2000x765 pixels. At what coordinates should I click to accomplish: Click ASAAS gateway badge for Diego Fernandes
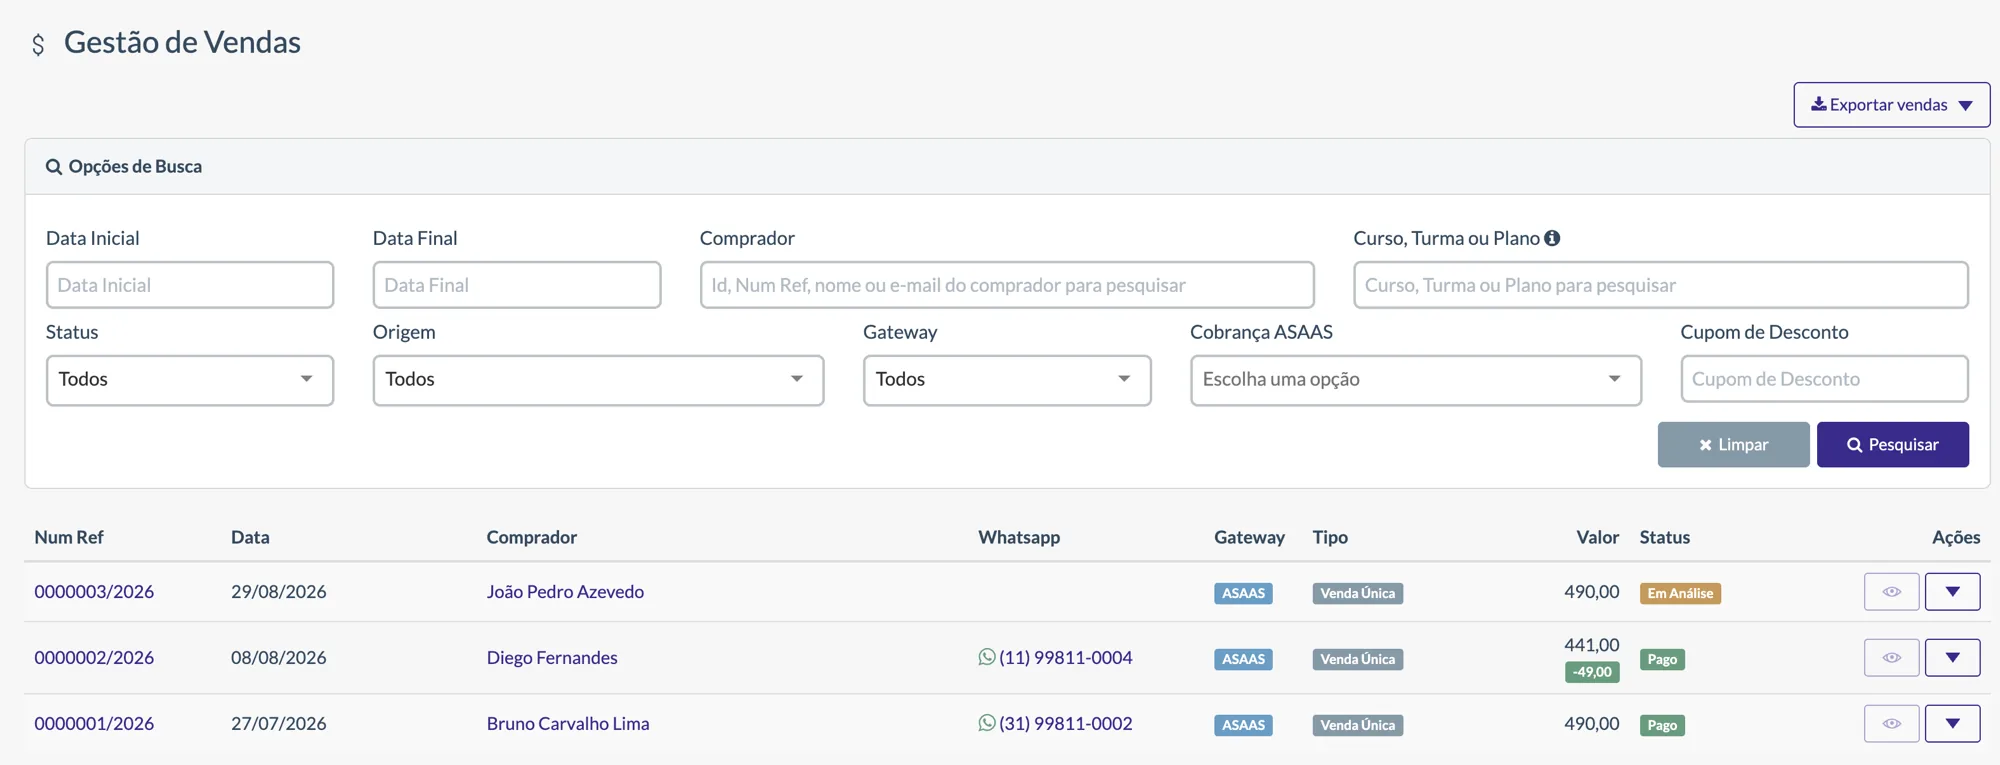coord(1243,659)
